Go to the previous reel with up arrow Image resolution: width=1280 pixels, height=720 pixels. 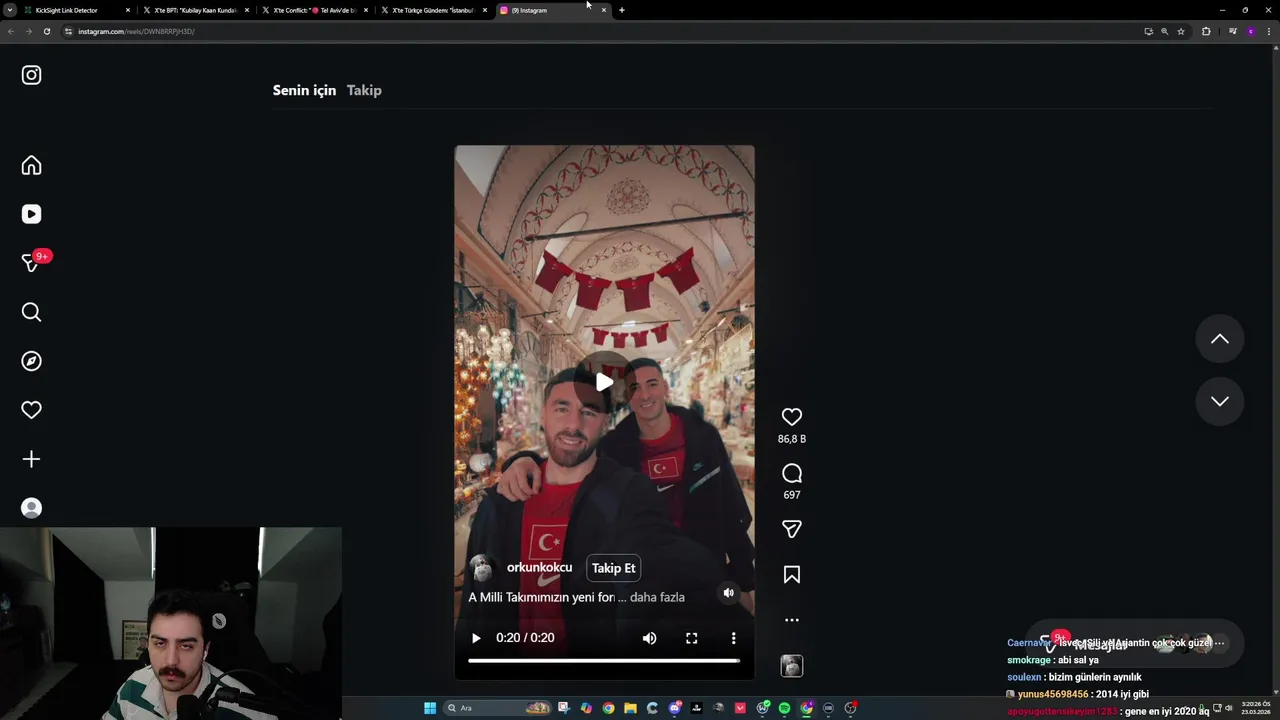point(1219,339)
